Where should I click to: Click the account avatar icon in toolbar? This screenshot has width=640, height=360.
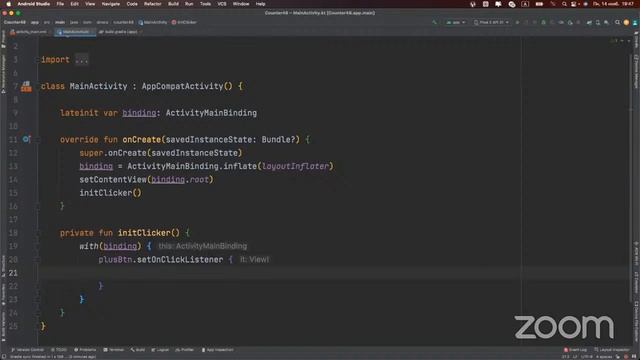point(635,22)
